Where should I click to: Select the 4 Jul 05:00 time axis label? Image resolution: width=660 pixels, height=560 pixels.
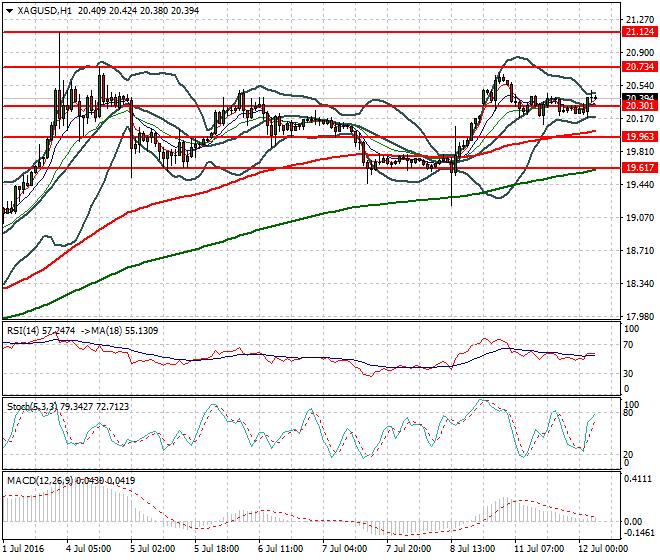point(89,549)
